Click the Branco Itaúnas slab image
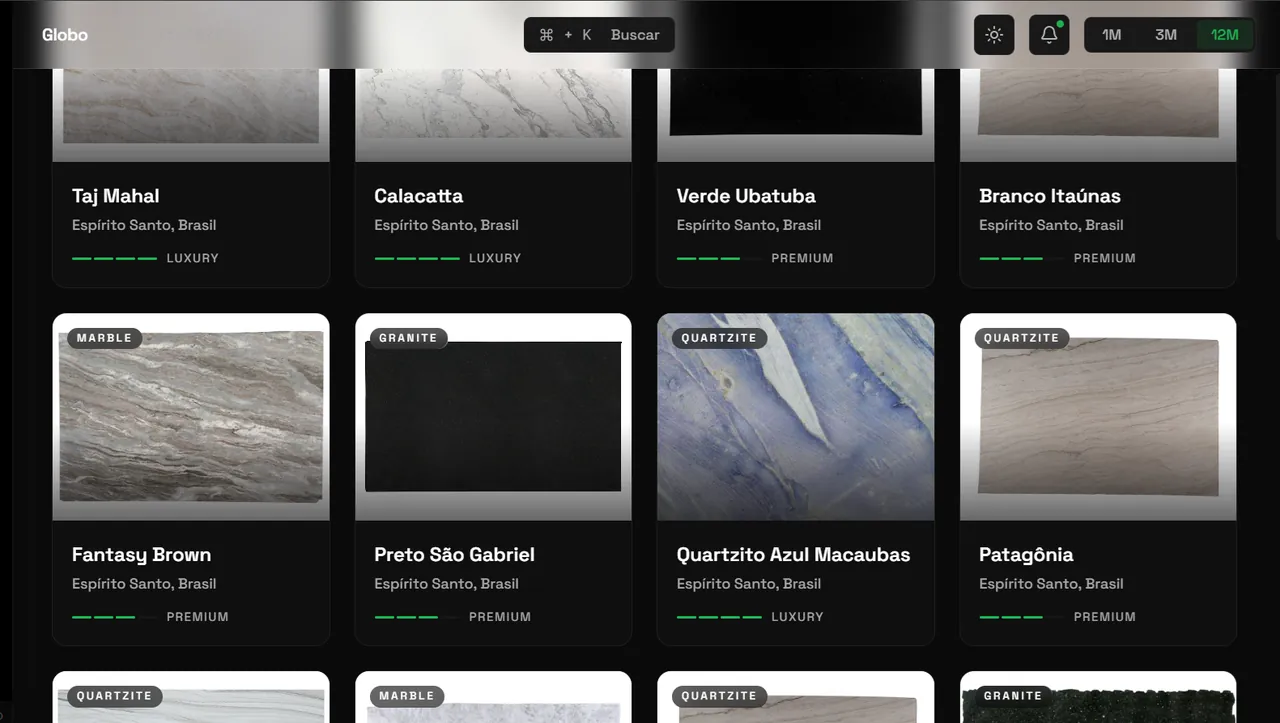The height and width of the screenshot is (723, 1280). (x=1098, y=115)
